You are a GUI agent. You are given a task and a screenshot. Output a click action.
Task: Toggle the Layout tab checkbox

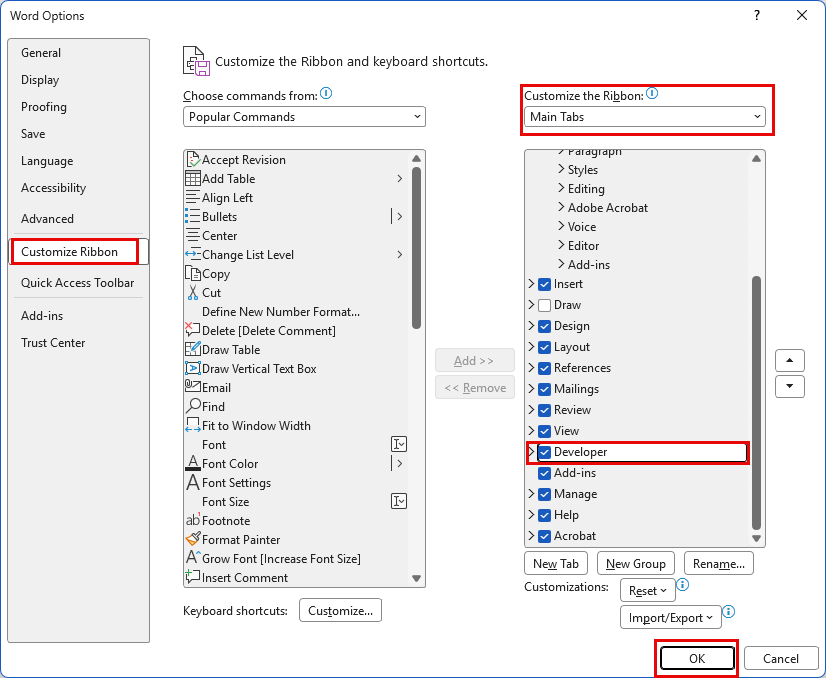click(x=545, y=348)
